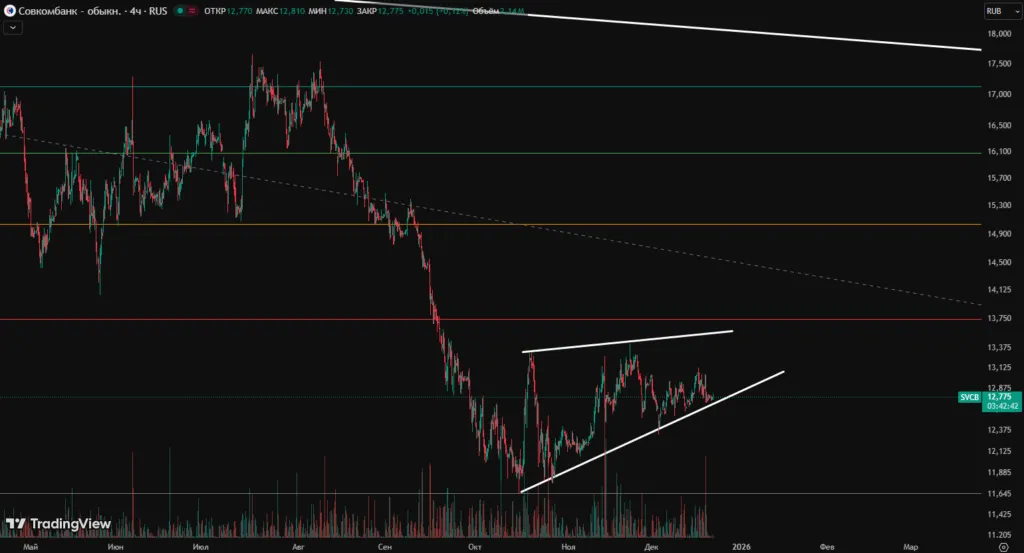Click the green market status dot
This screenshot has height=553, width=1024.
click(178, 11)
